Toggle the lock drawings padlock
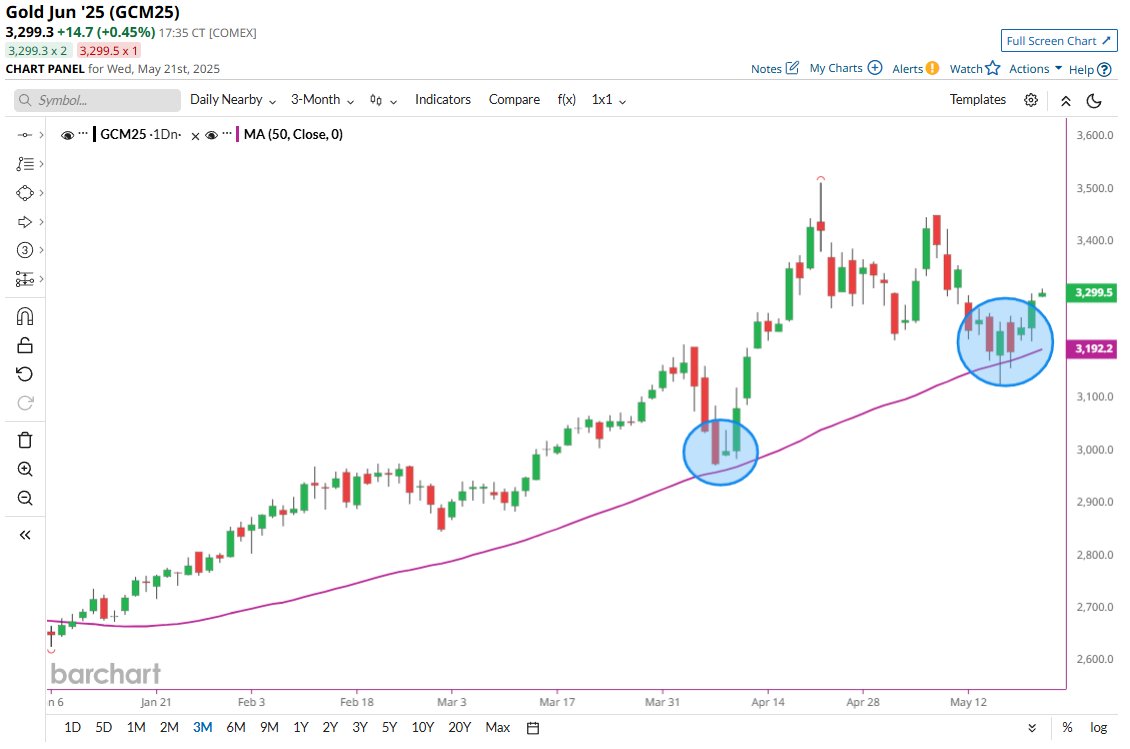 pos(25,345)
